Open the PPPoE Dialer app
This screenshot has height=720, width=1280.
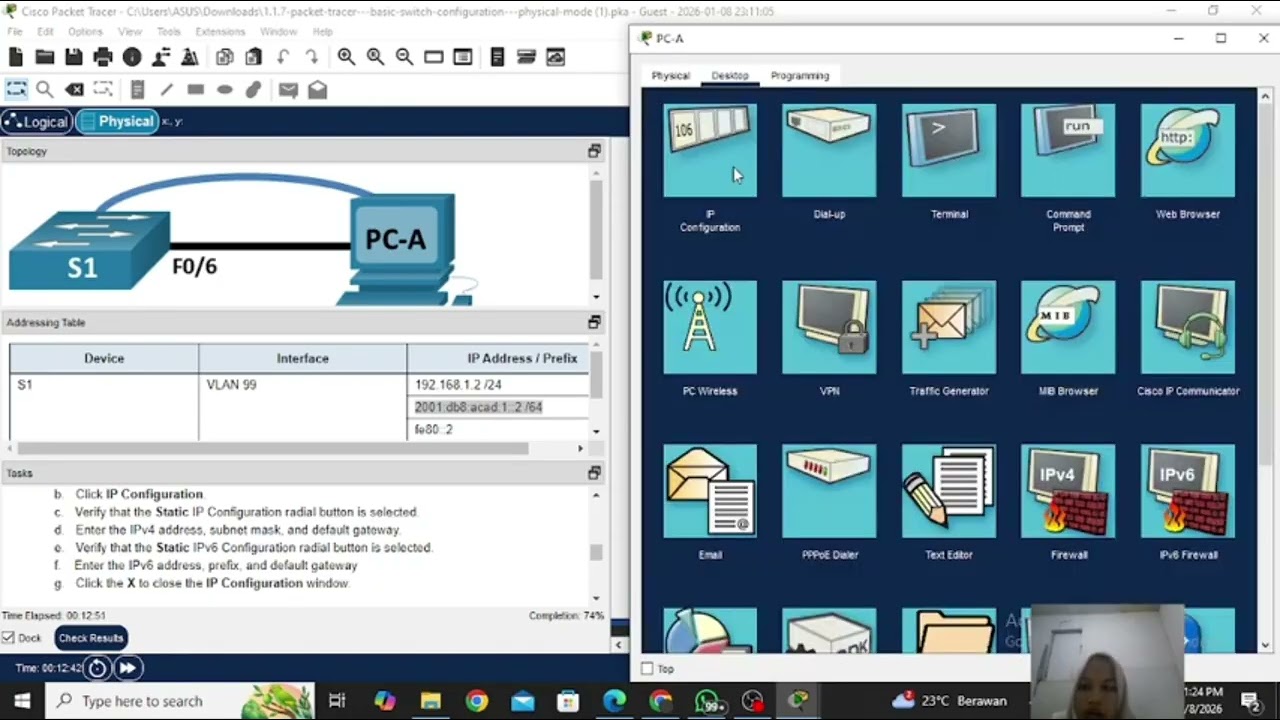(x=829, y=491)
